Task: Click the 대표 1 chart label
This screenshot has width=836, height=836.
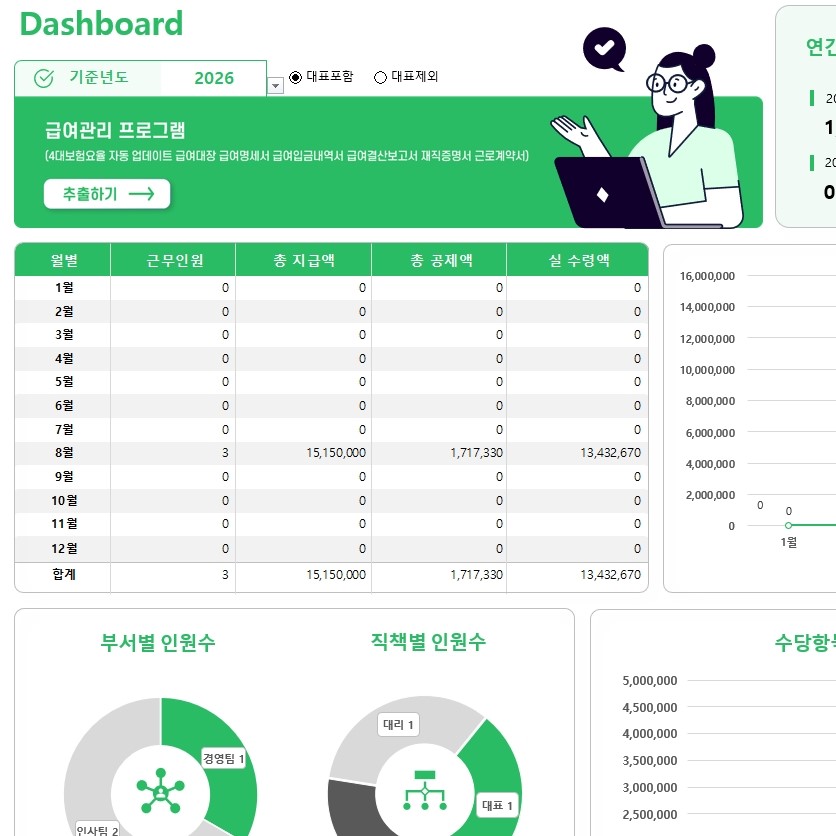Action: 497,805
